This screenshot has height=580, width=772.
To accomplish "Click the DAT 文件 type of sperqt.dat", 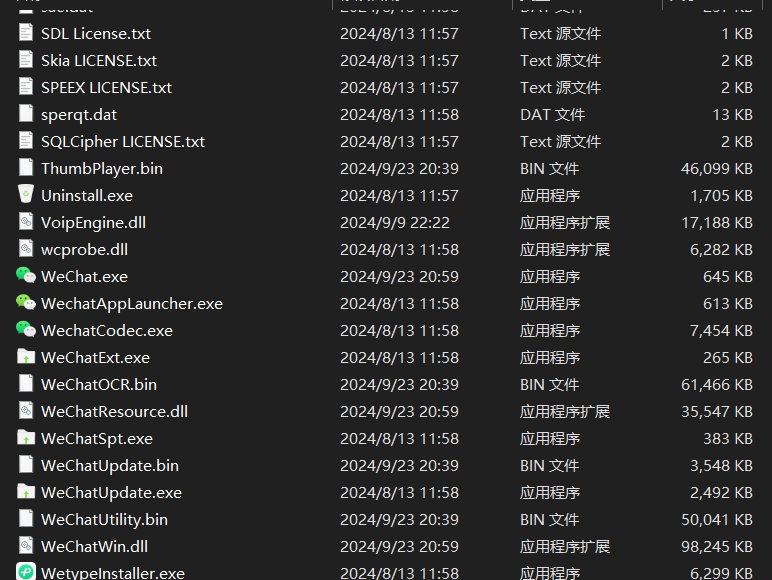I will [x=552, y=115].
